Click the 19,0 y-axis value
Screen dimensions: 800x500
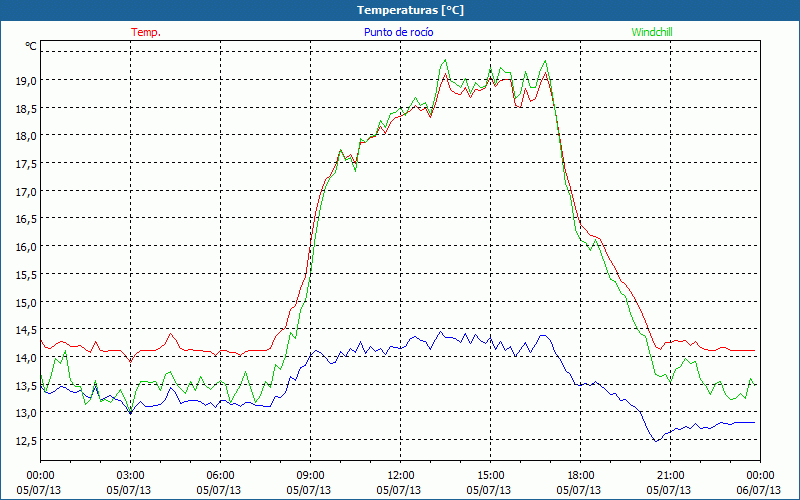[27, 80]
